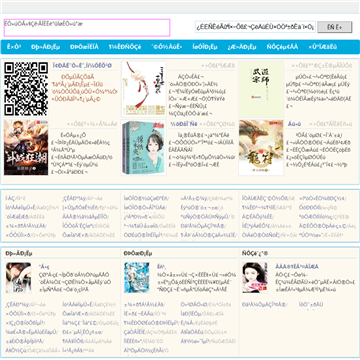
Task: Click the gray search button beside the search field
Action: point(335,27)
